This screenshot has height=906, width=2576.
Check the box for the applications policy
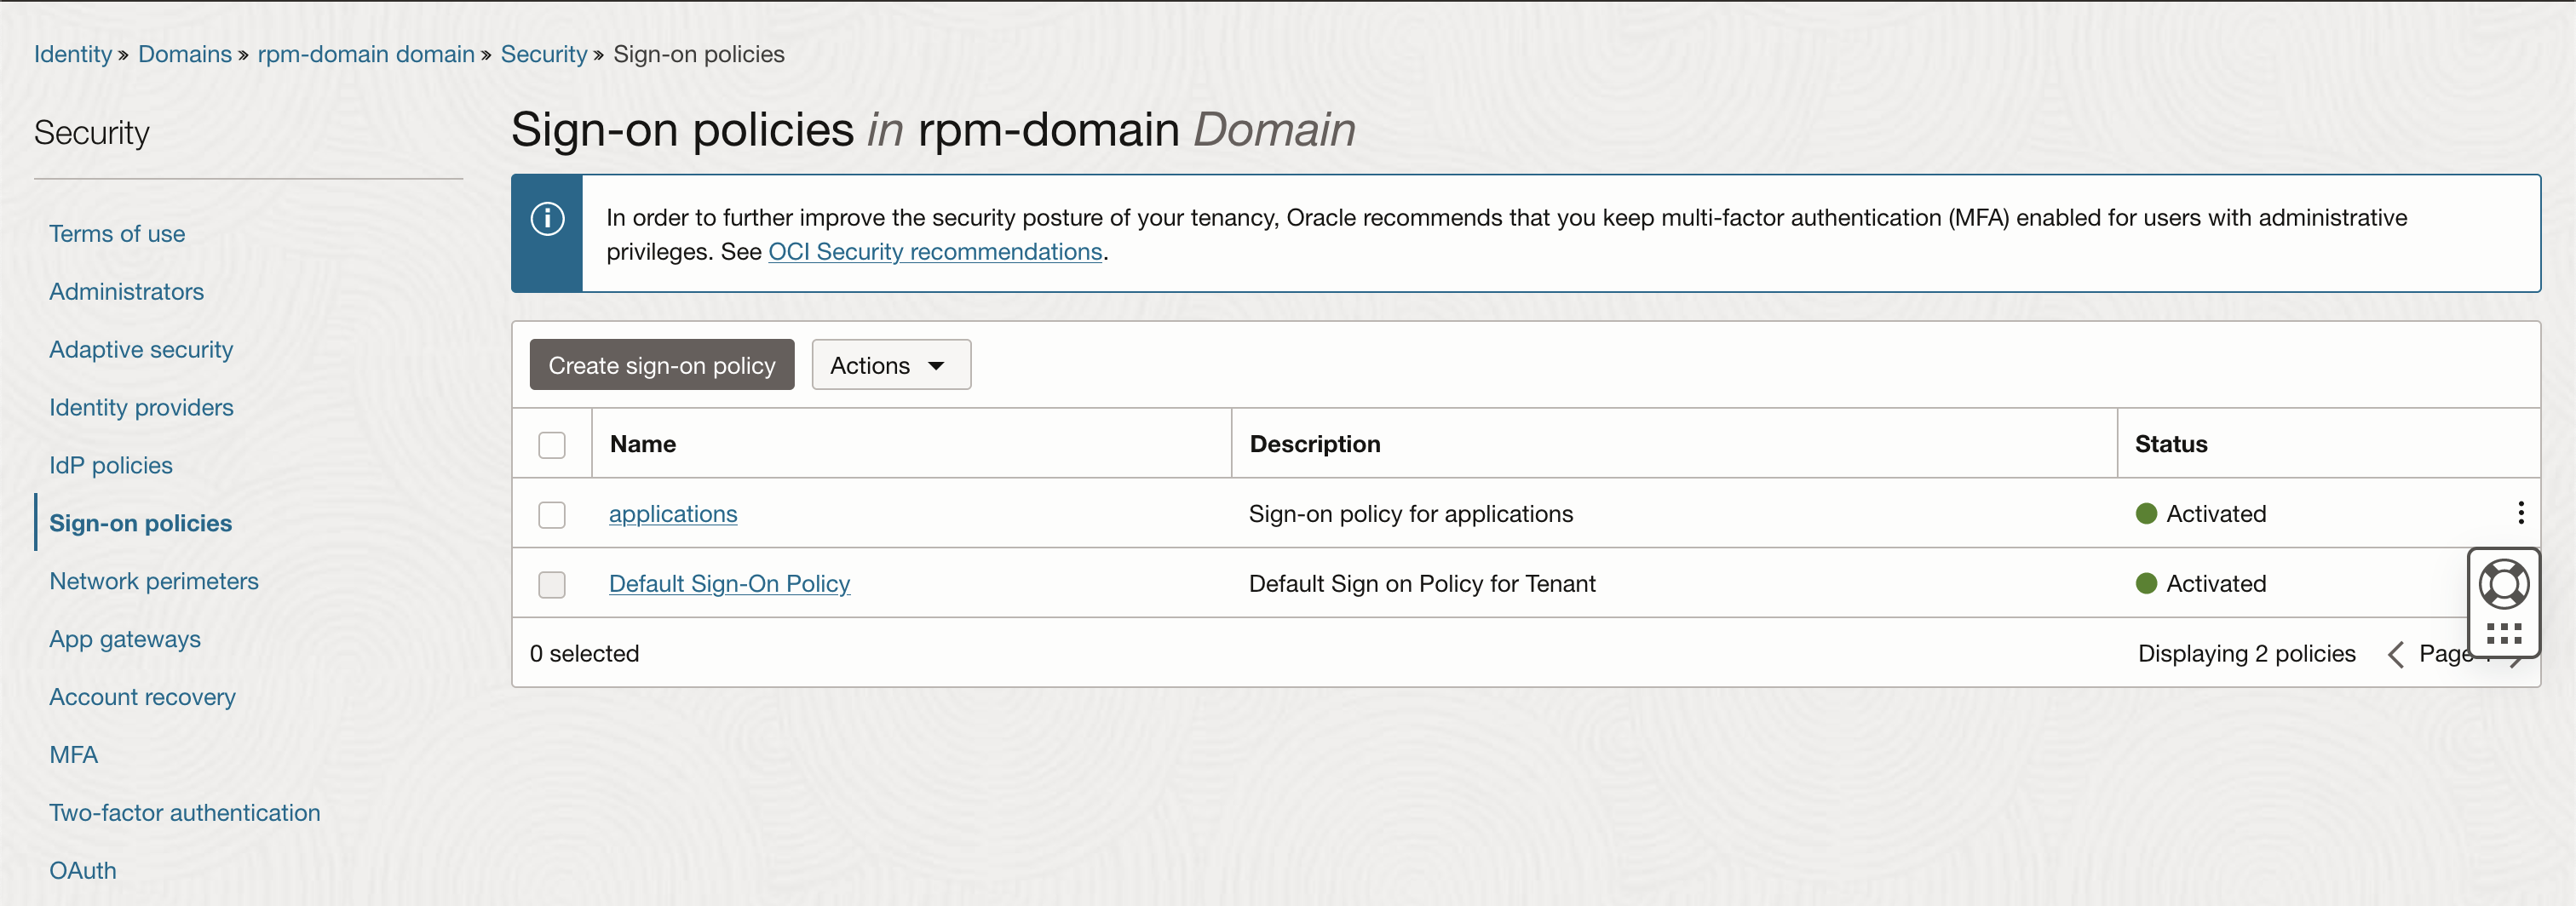pos(552,515)
